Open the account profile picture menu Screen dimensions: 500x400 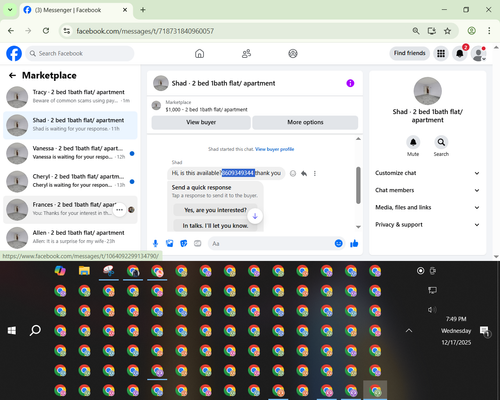coord(479,53)
